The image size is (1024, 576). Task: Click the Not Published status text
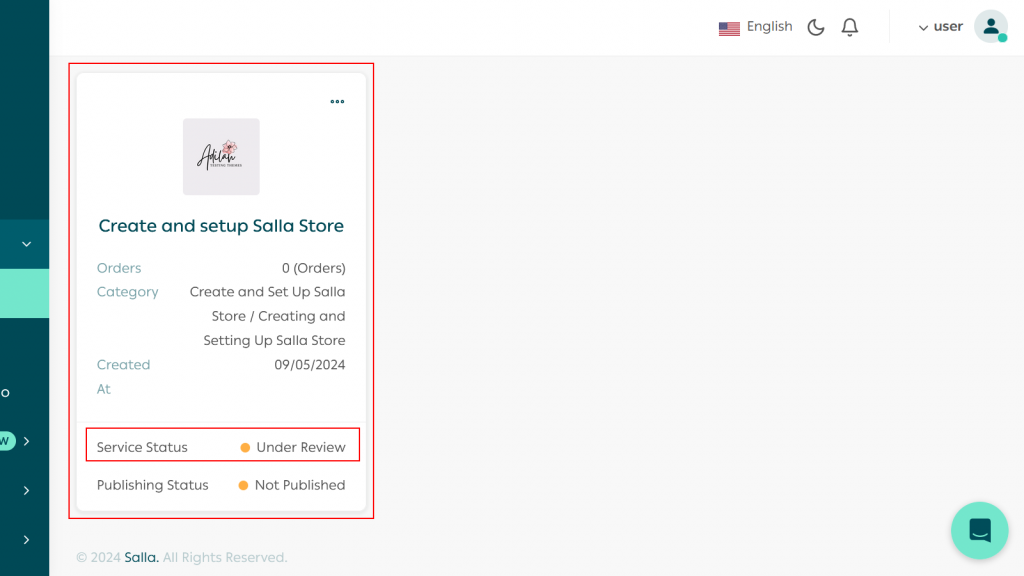(300, 486)
